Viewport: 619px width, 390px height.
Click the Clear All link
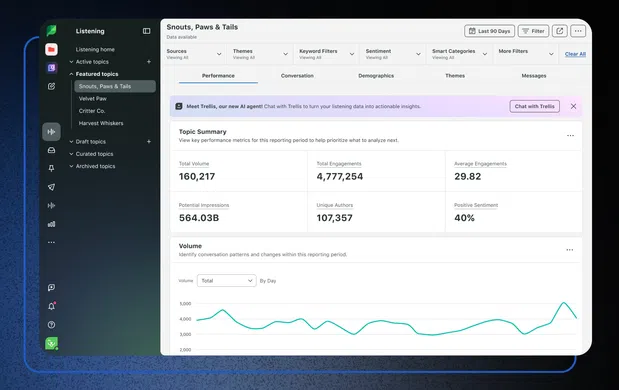click(575, 54)
